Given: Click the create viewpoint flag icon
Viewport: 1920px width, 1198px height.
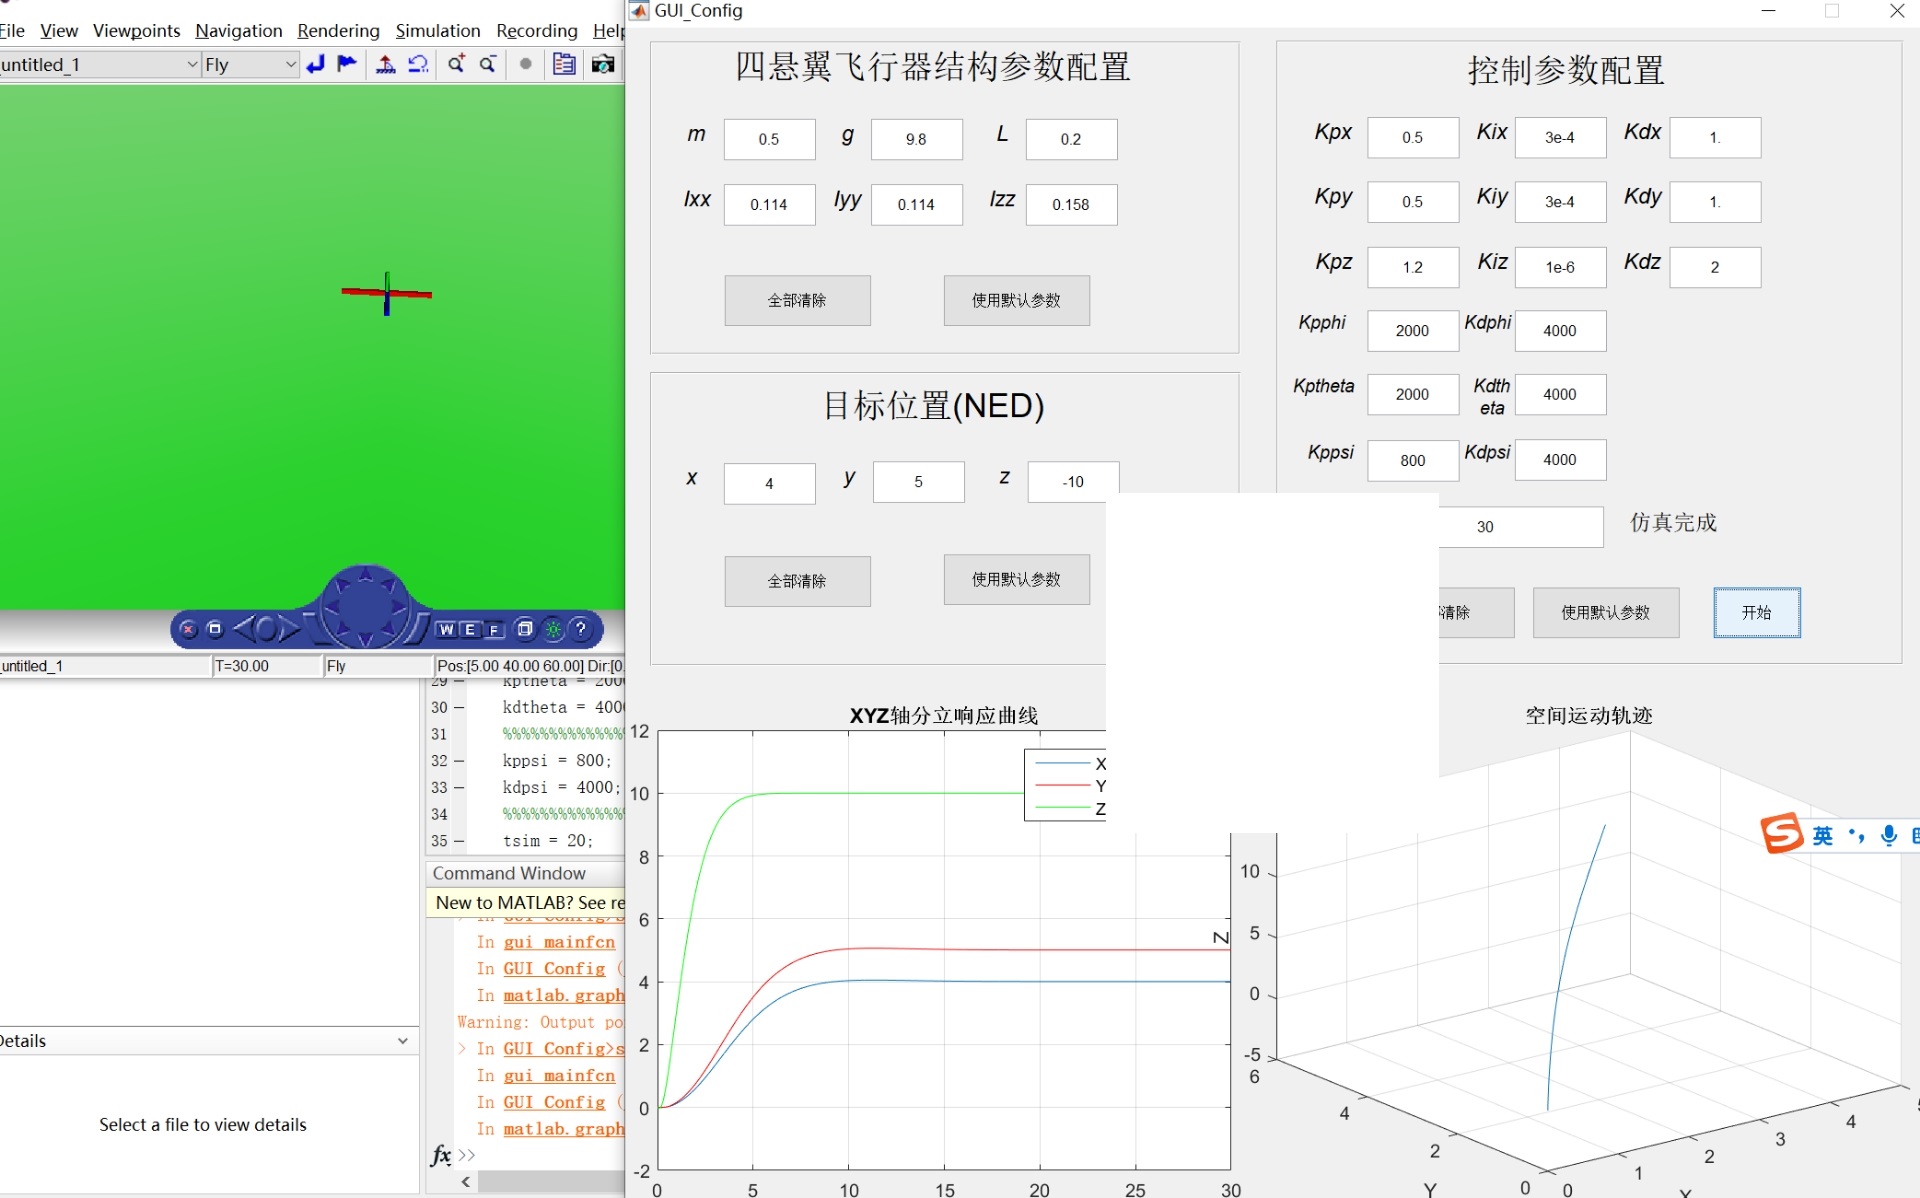Looking at the screenshot, I should click(347, 64).
